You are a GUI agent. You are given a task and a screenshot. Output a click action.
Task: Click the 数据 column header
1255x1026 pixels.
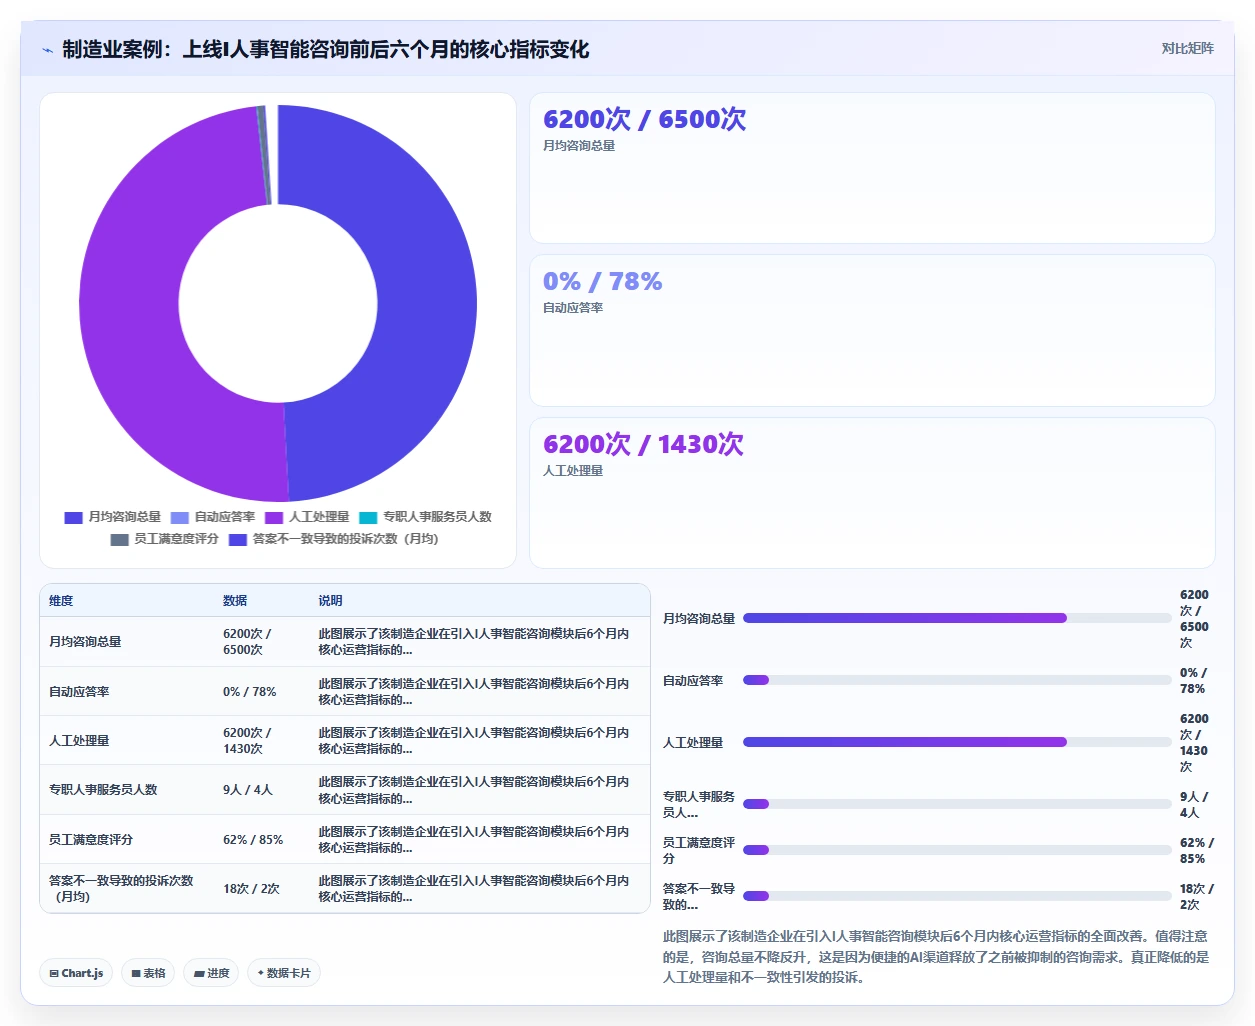pyautogui.click(x=235, y=601)
